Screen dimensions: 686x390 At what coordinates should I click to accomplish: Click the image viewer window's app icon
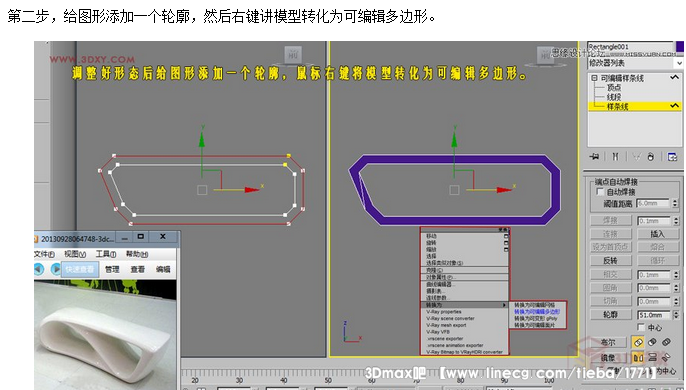(36, 239)
